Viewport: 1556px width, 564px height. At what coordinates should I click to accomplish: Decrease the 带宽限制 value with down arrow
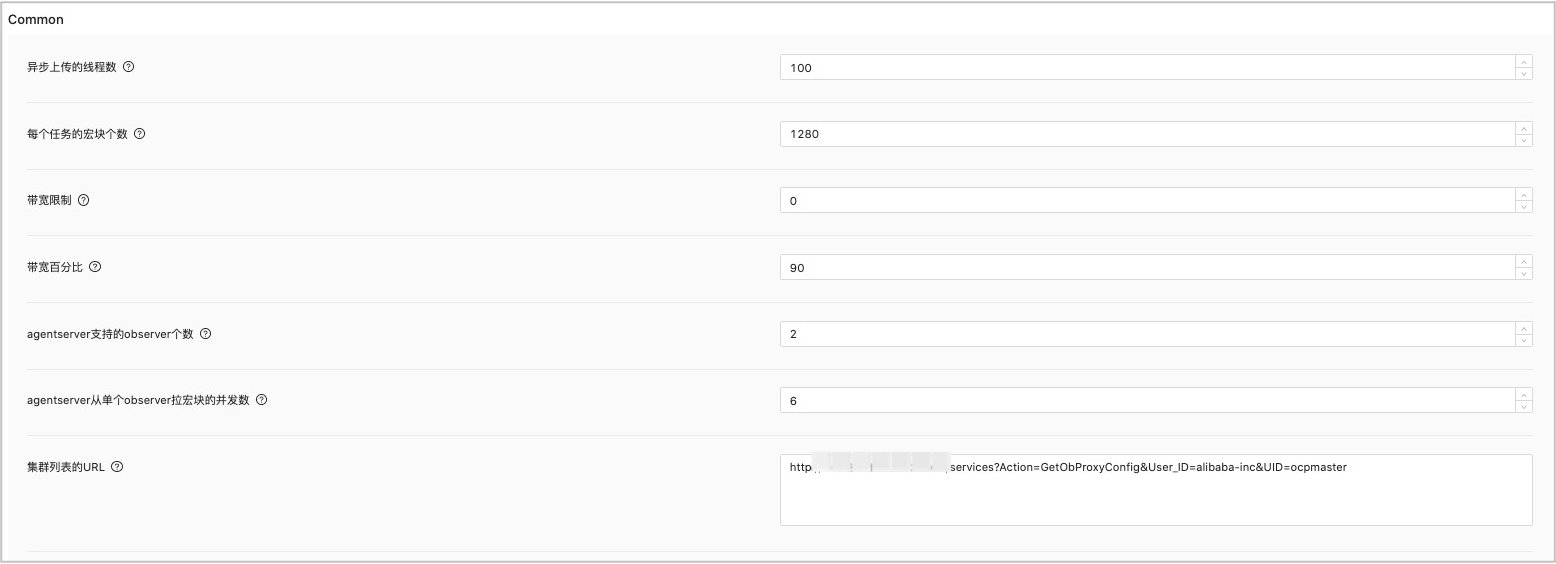point(1523,206)
